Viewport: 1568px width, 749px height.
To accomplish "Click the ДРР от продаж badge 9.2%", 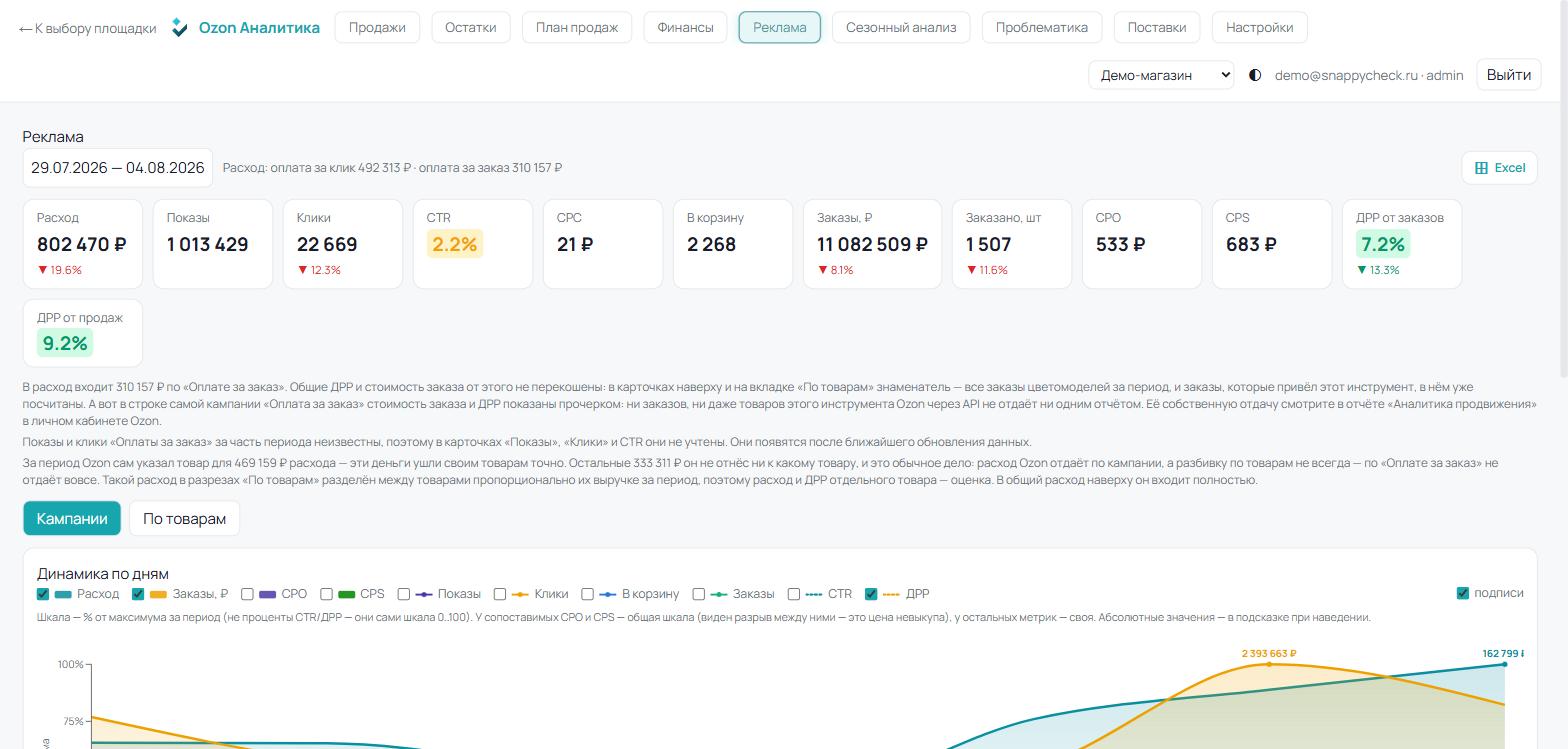I will [x=65, y=343].
